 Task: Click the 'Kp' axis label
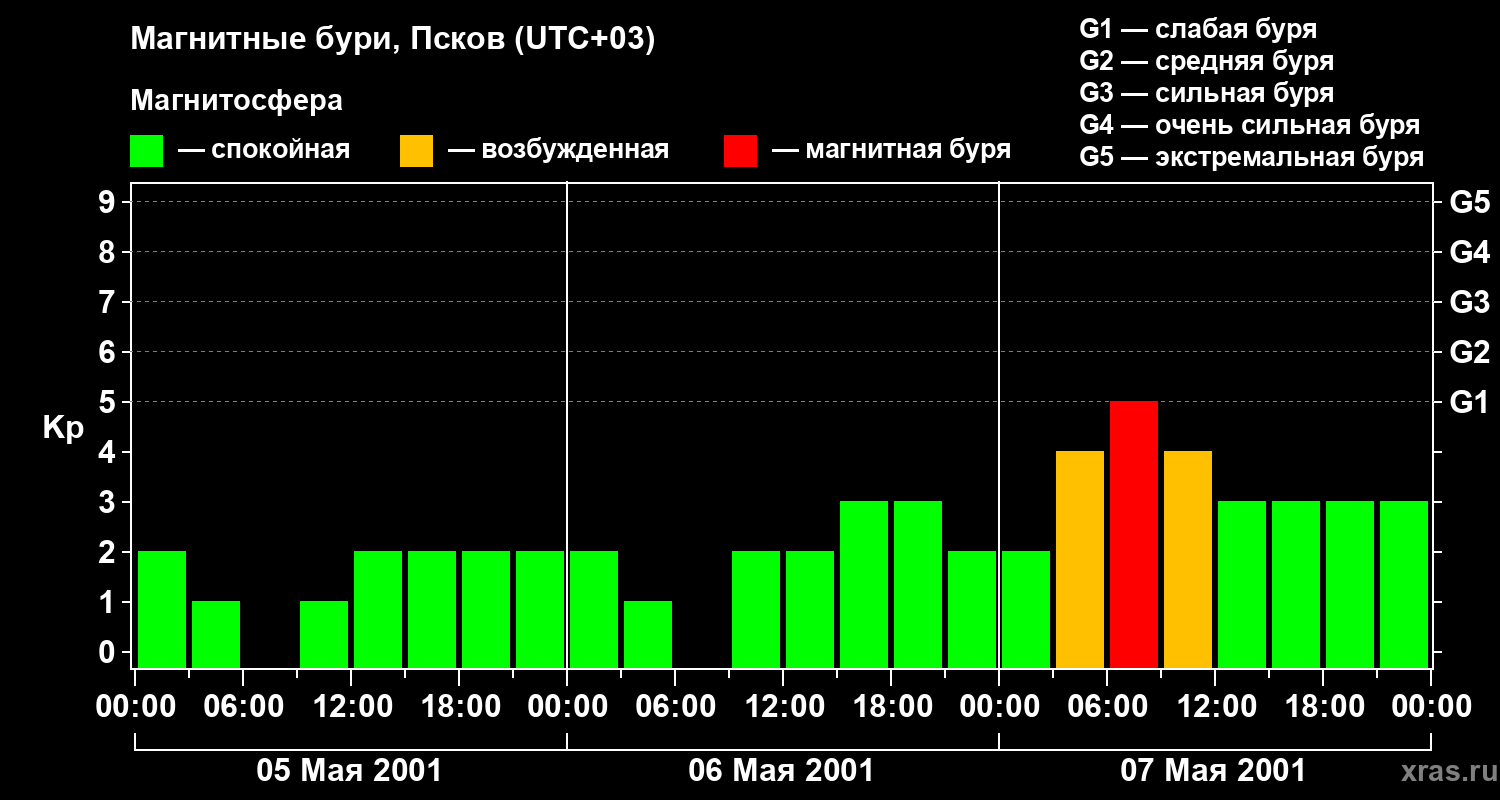pyautogui.click(x=64, y=429)
